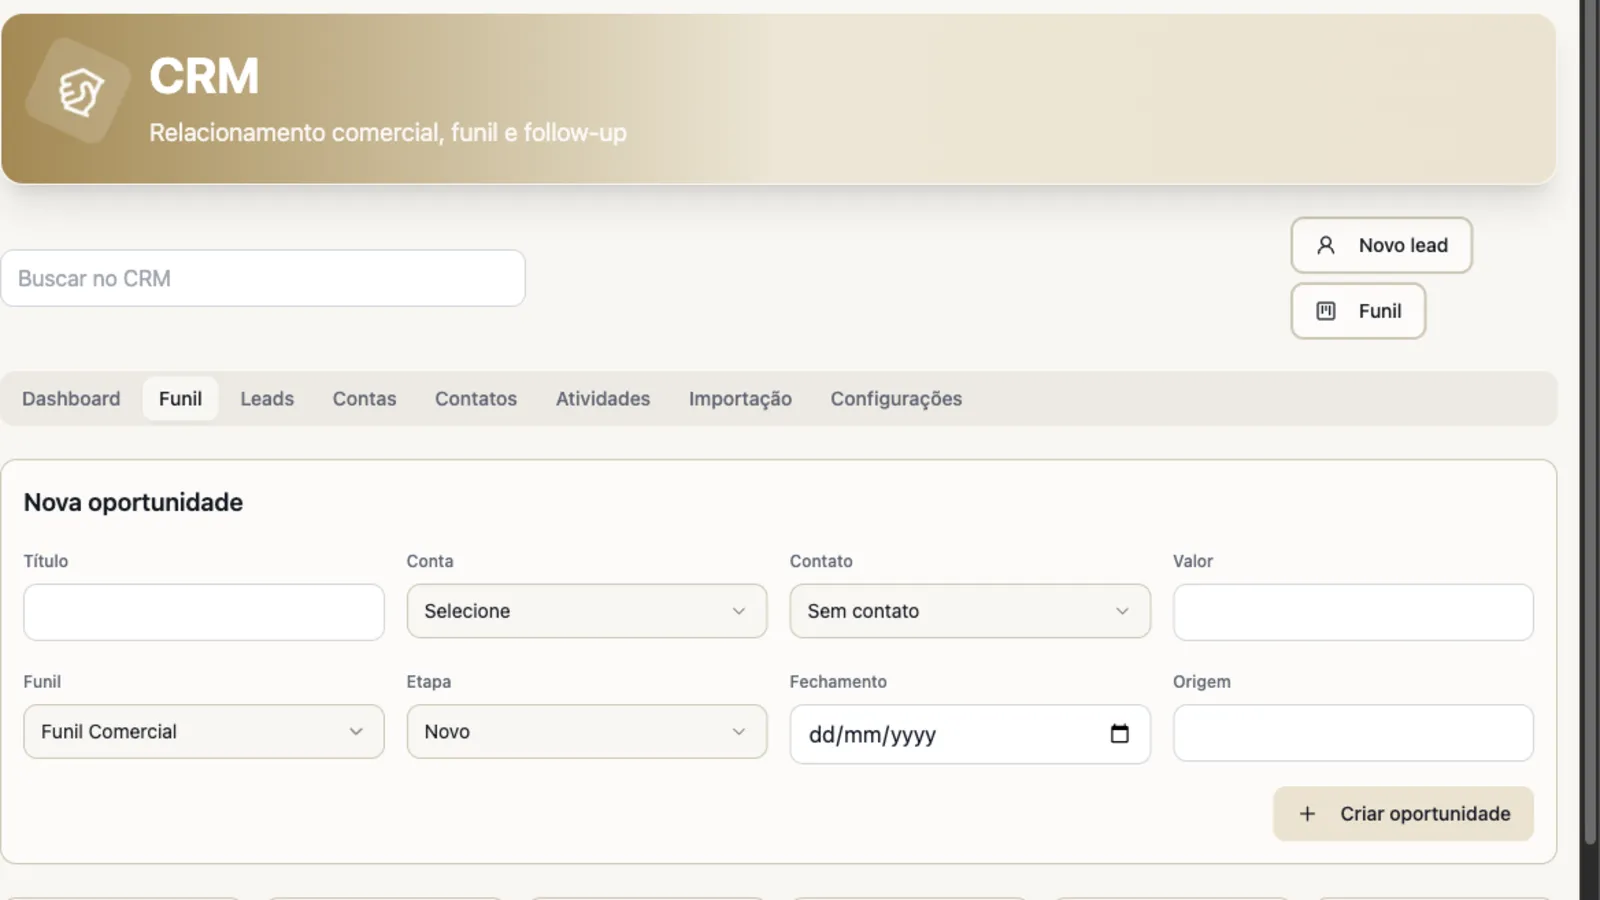Click the vertical scrollbar on the right edge
1600x900 pixels.
point(1590,422)
